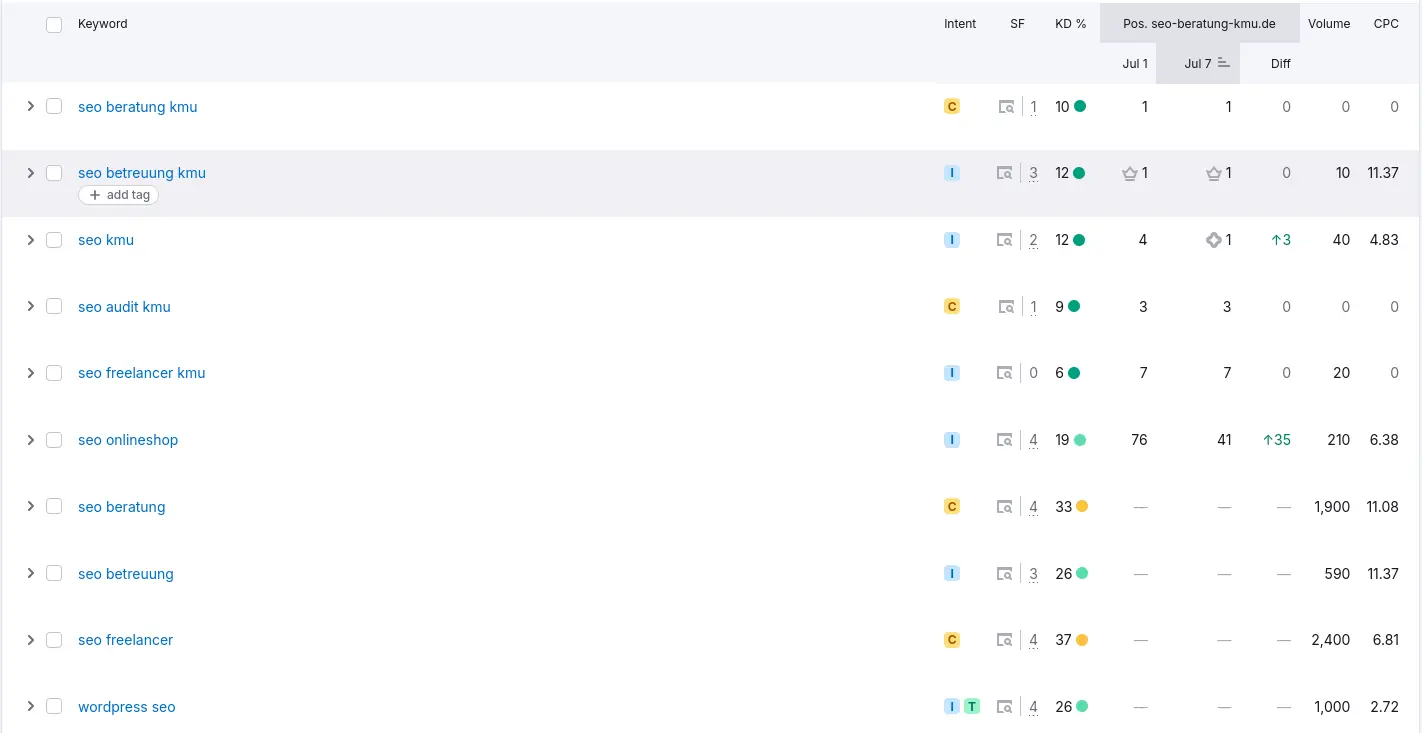Open keyword link seo kmu
The width and height of the screenshot is (1422, 733).
(x=106, y=240)
